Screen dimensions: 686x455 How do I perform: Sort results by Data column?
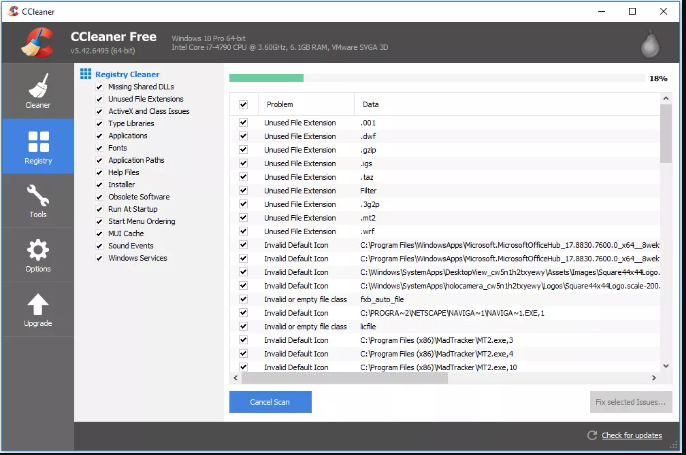click(507, 104)
